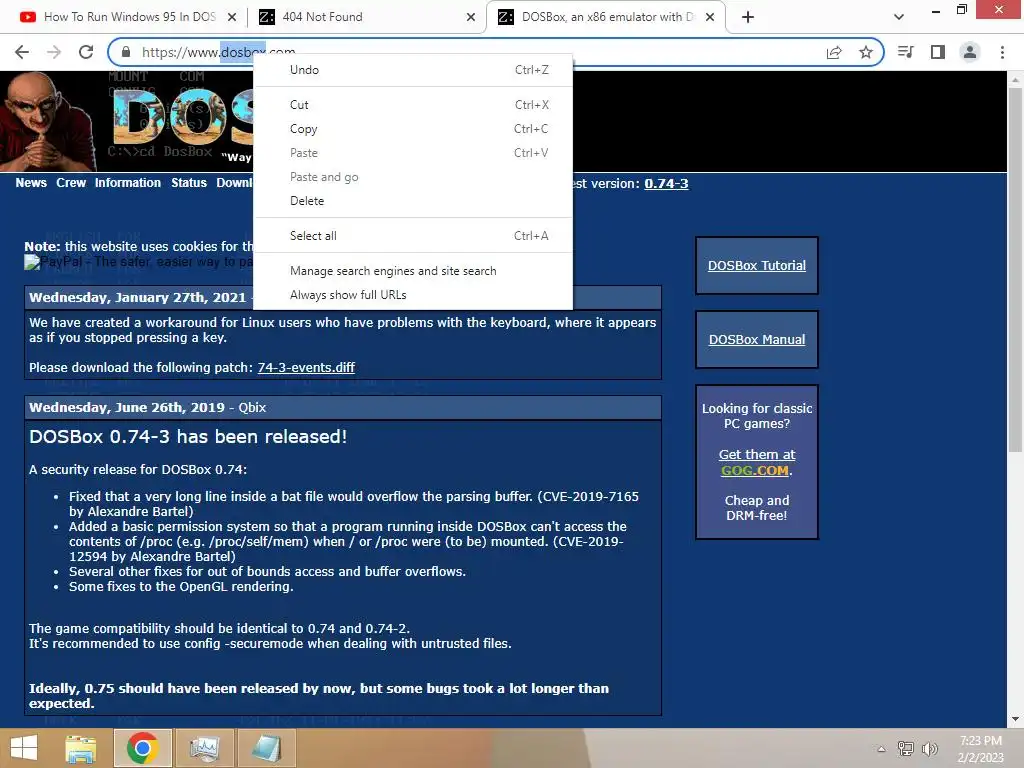Open the Chrome three-dot menu
This screenshot has height=768, width=1024.
click(1002, 52)
